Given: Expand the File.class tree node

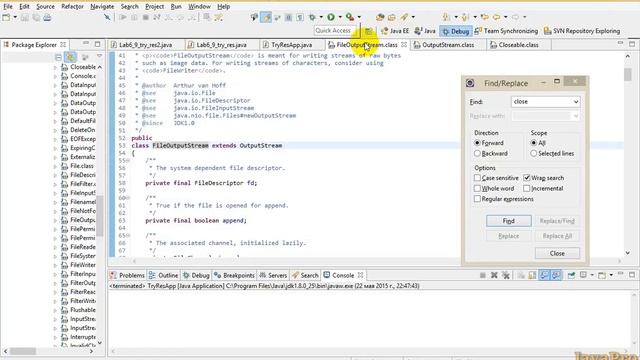Looking at the screenshot, I should (55, 166).
